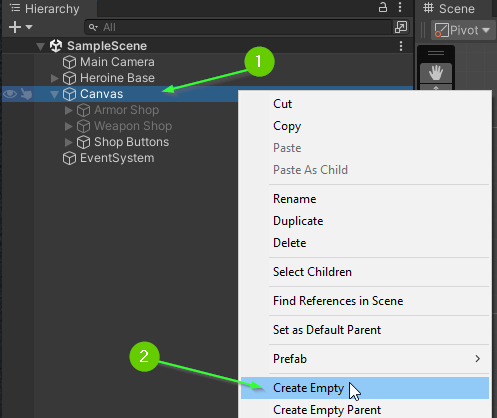
Task: Expand the Weapon Shop object
Action: point(68,126)
